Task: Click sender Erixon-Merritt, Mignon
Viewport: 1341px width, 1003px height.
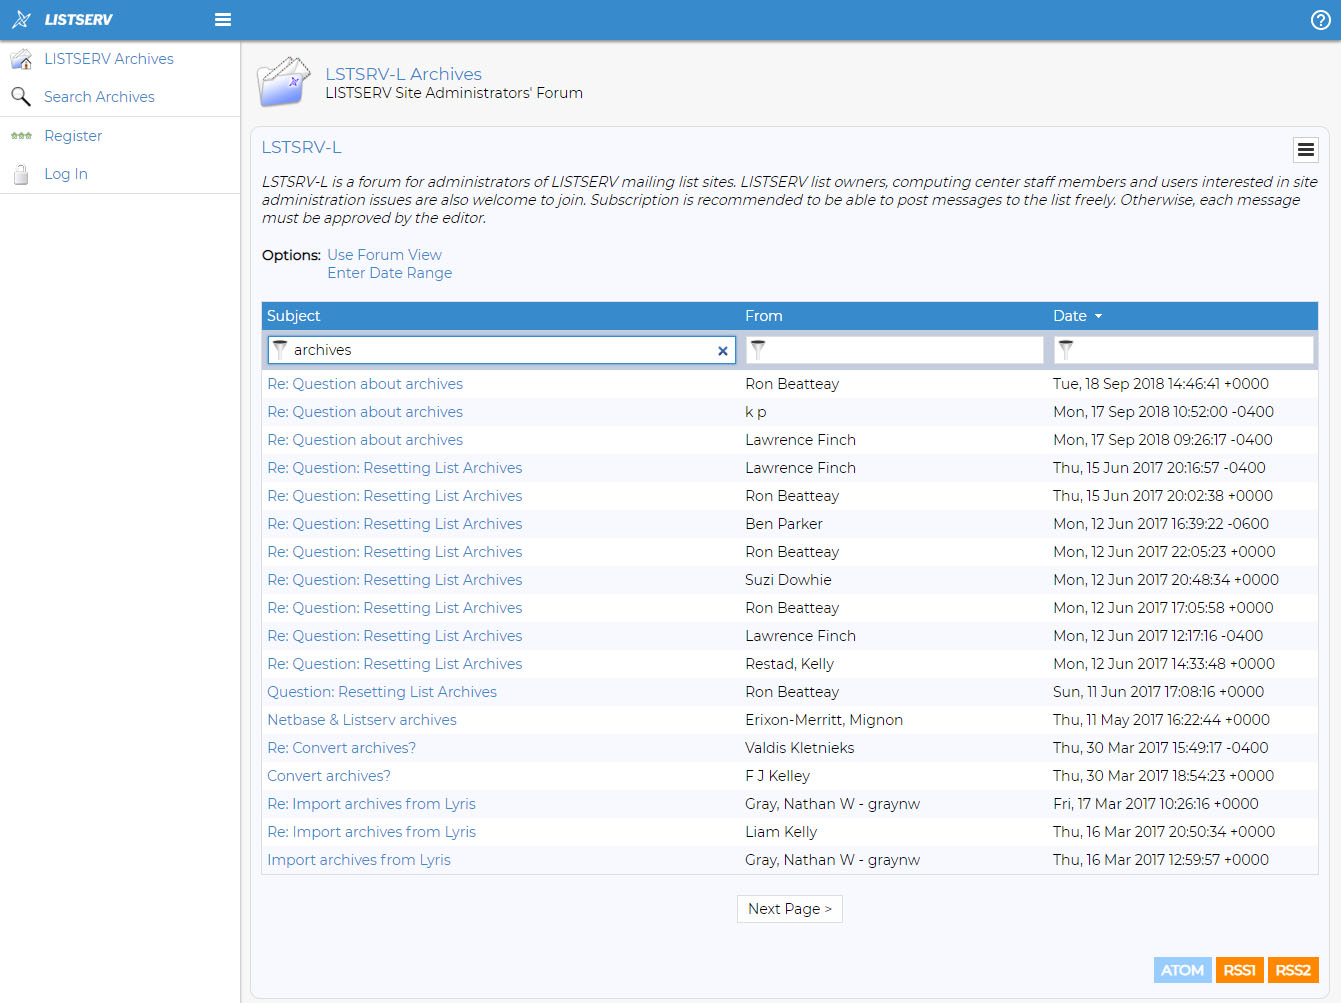Action: click(824, 720)
